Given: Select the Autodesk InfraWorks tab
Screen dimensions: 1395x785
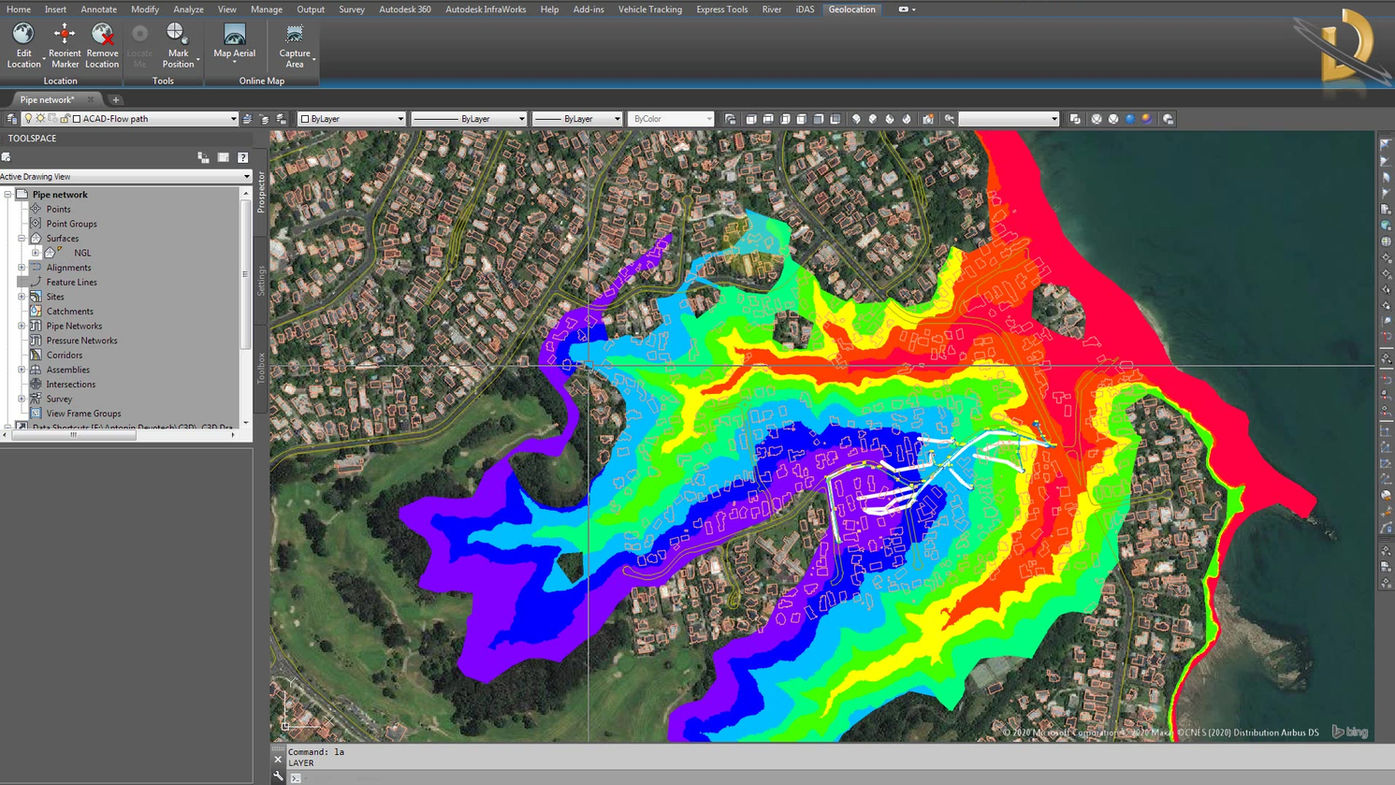Looking at the screenshot, I should pyautogui.click(x=485, y=9).
